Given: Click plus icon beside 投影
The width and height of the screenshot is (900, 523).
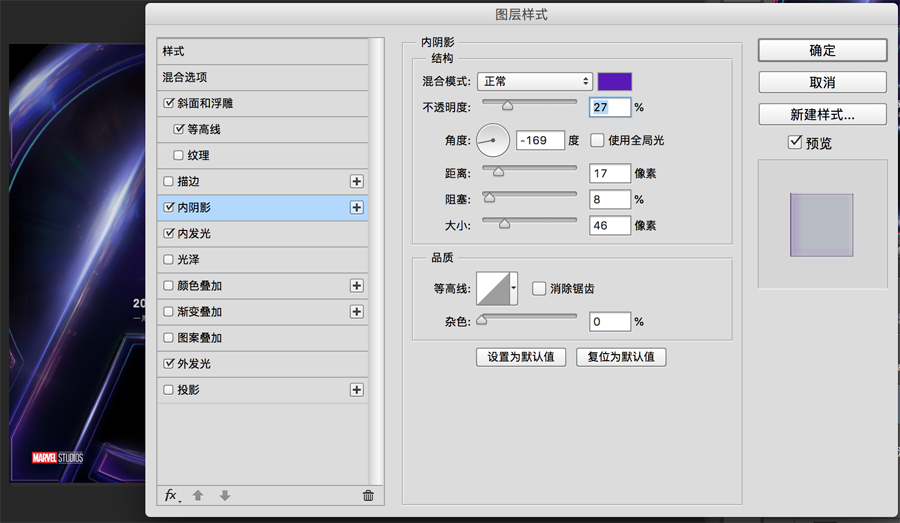Looking at the screenshot, I should pos(356,389).
